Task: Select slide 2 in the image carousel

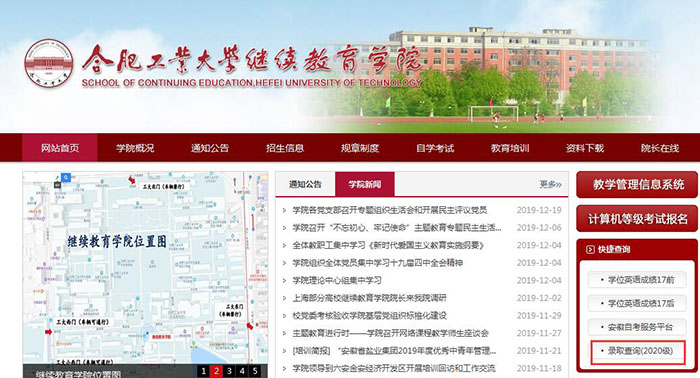Action: (x=216, y=371)
